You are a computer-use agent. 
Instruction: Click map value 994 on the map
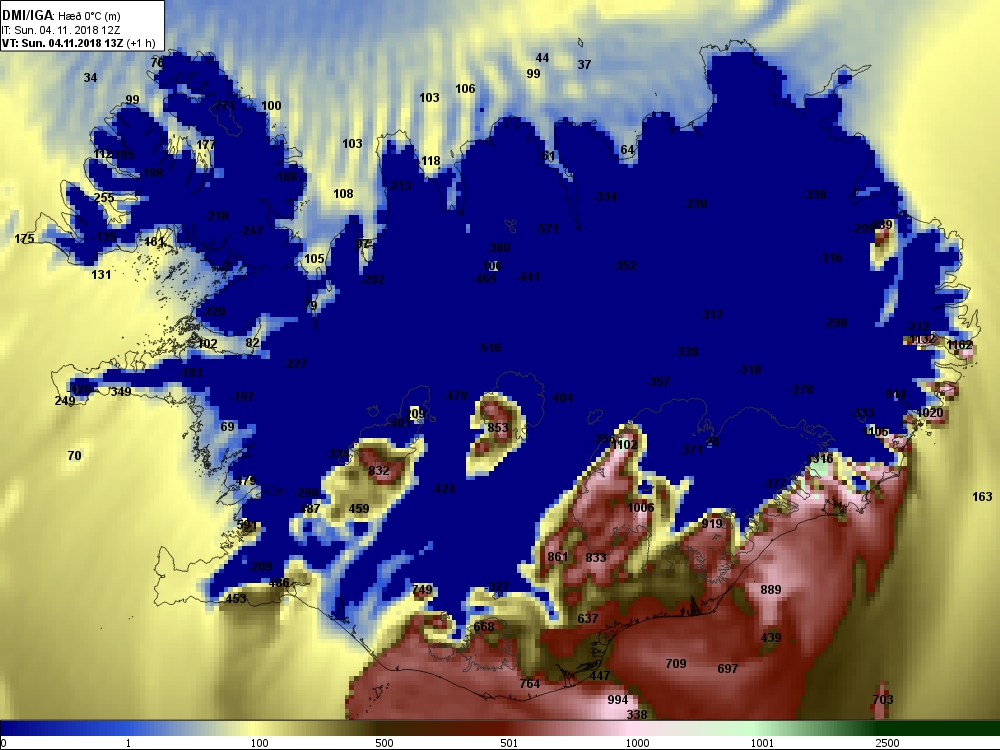click(617, 700)
